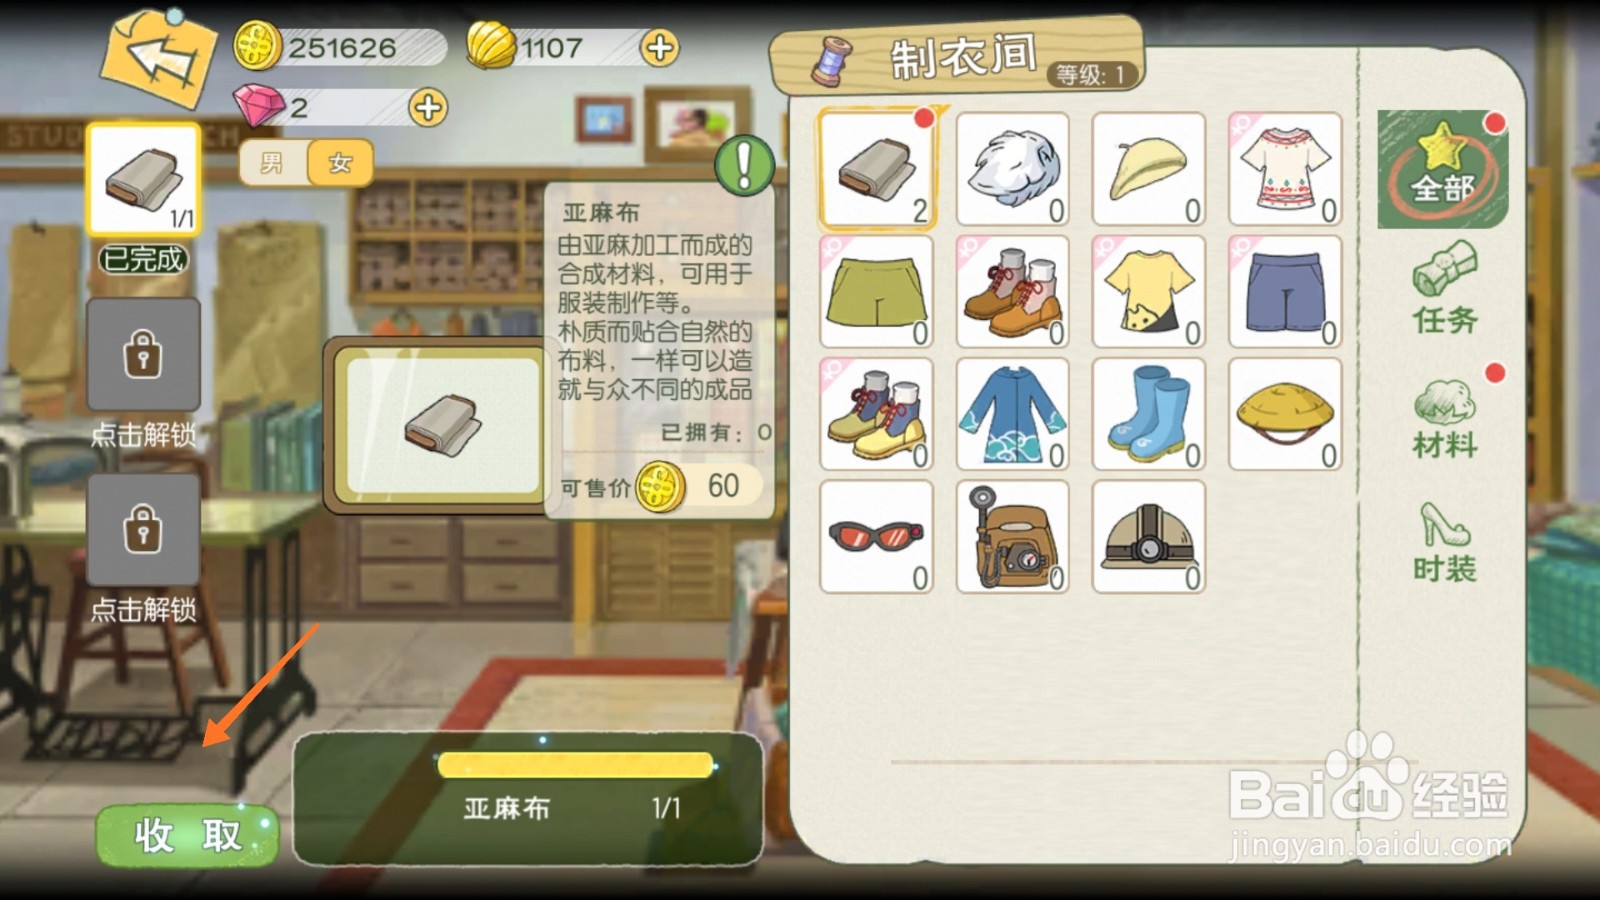The width and height of the screenshot is (1600, 900).
Task: Select the 男 gender toggle
Action: coord(273,163)
